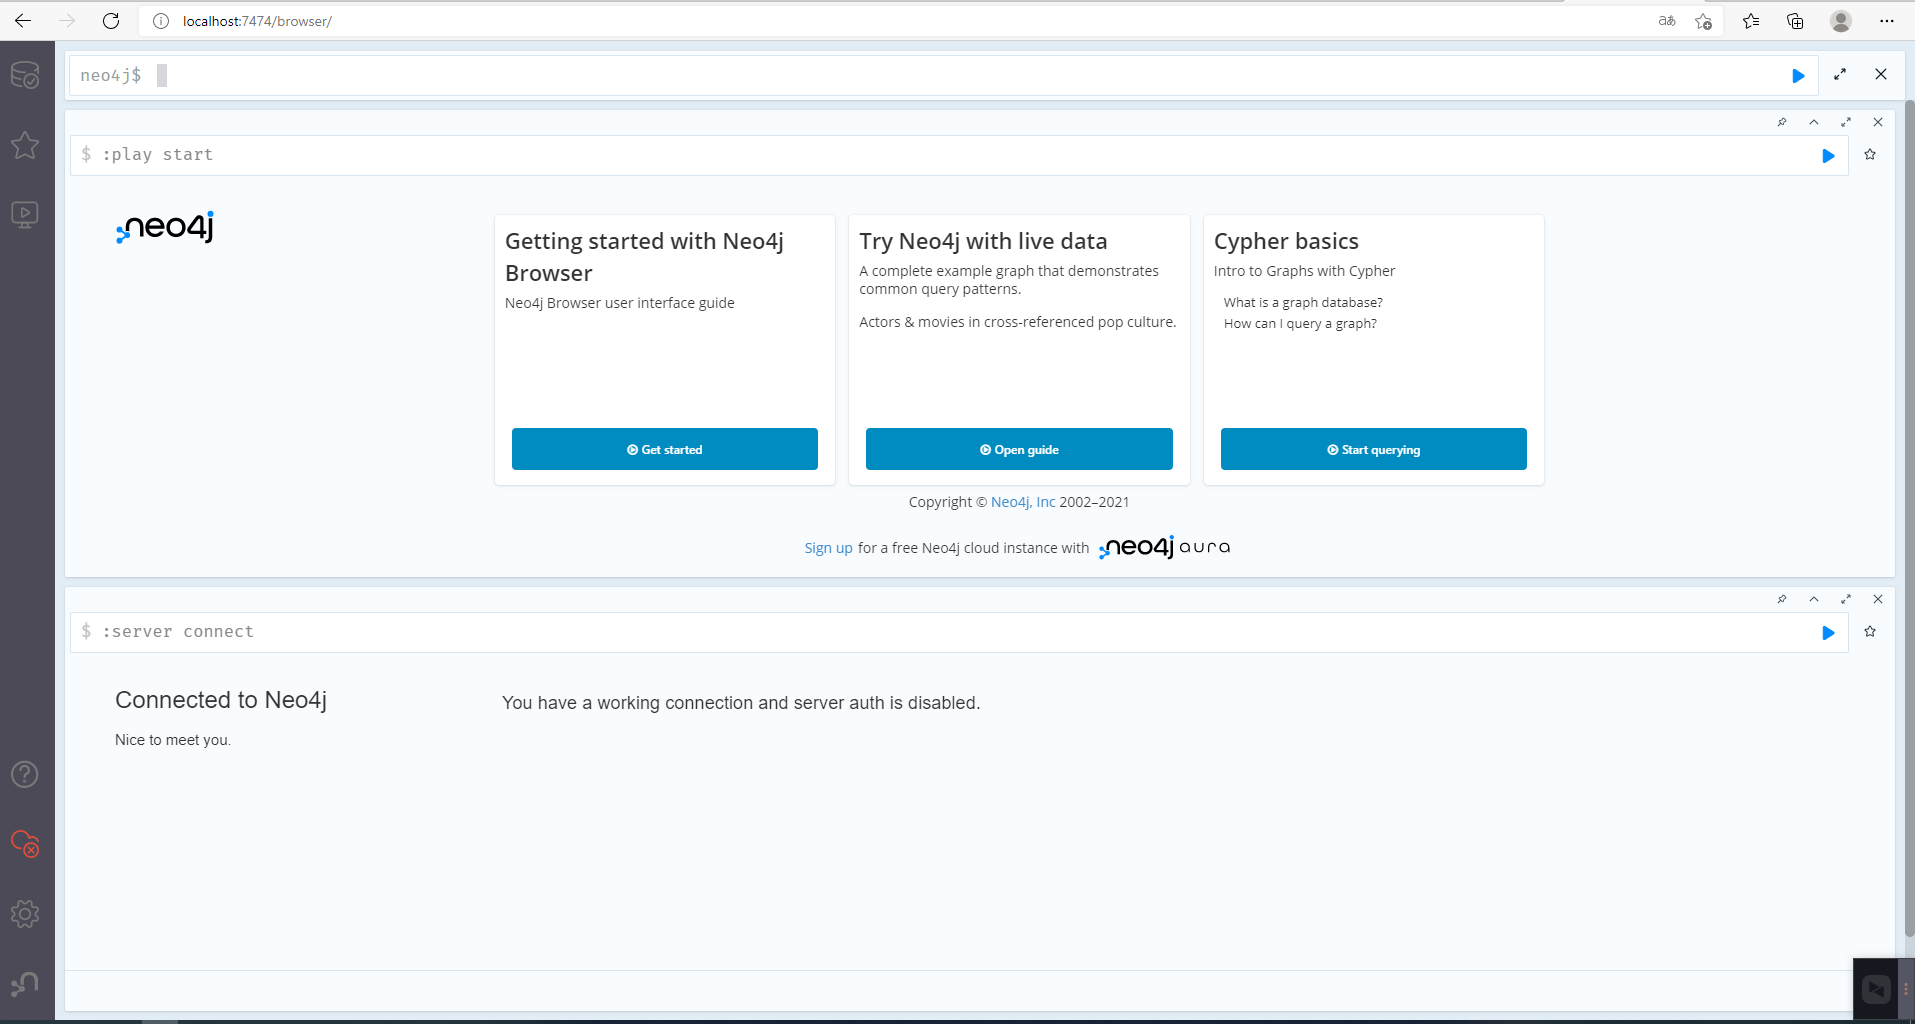Open the Cloud sync disconnected icon

pos(25,844)
